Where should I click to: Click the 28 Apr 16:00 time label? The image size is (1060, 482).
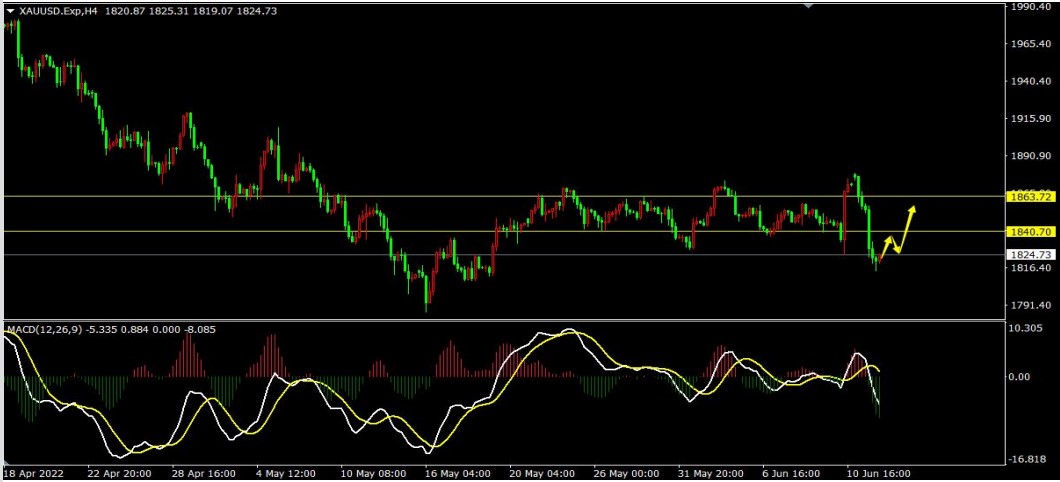[205, 474]
